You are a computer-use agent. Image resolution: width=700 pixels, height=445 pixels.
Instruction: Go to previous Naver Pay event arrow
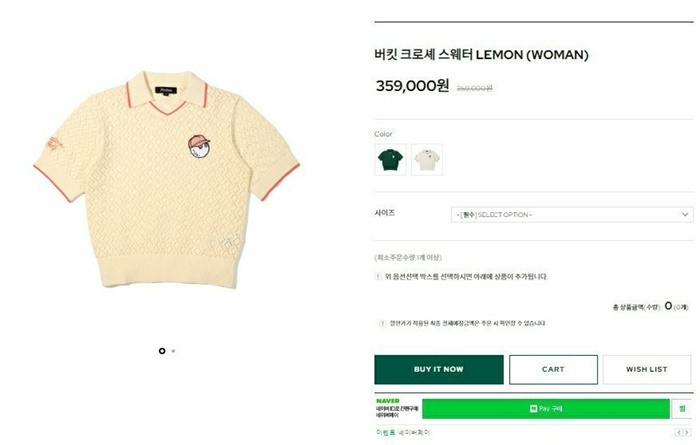point(679,432)
